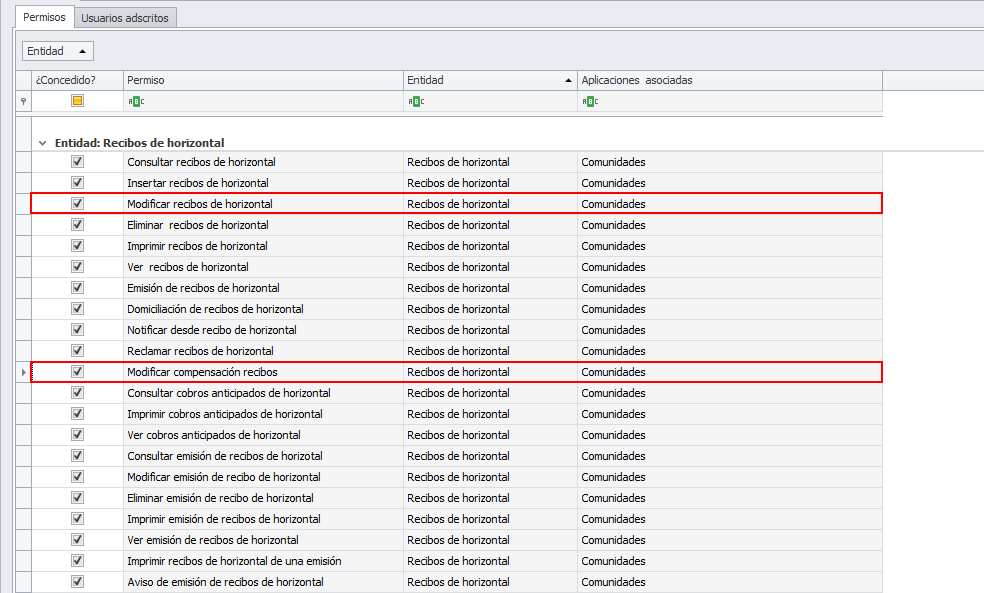Click the row indicator arrow beside Modificar compensación
The image size is (984, 593).
tap(24, 372)
